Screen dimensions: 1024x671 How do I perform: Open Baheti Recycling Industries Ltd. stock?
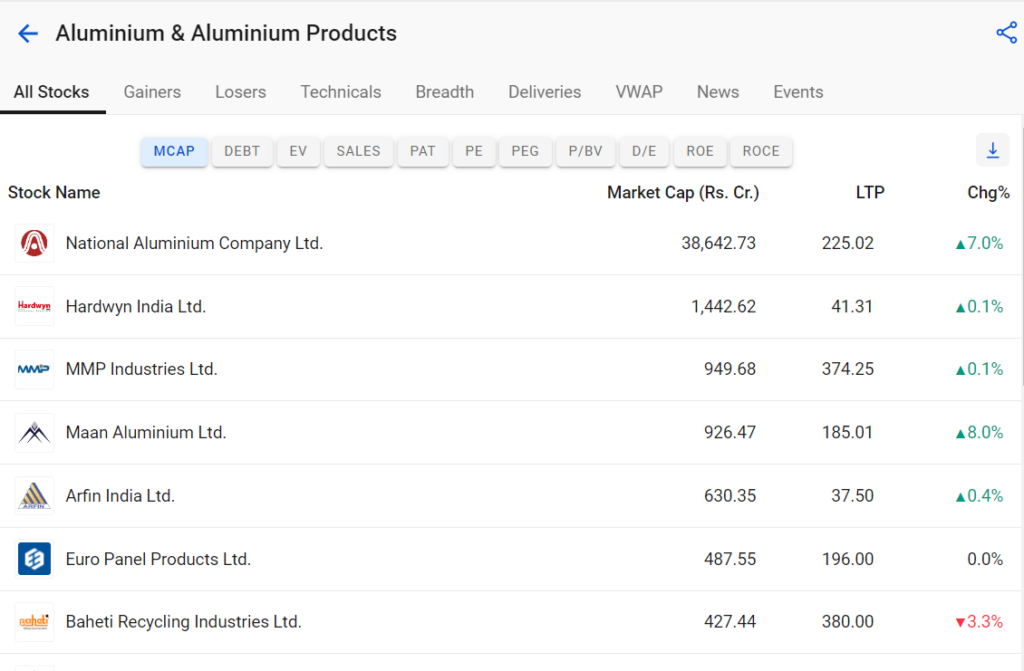(x=184, y=621)
